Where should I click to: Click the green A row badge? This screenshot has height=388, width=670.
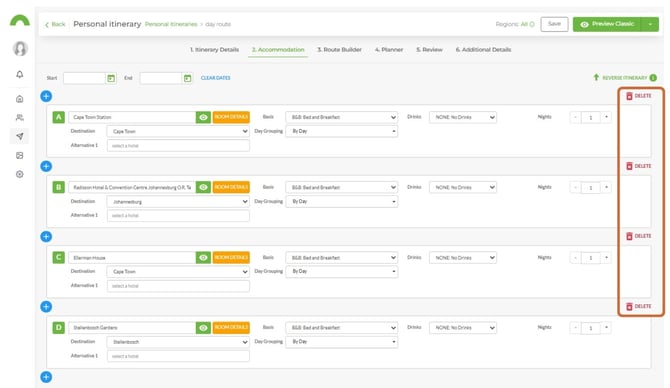[x=59, y=117]
